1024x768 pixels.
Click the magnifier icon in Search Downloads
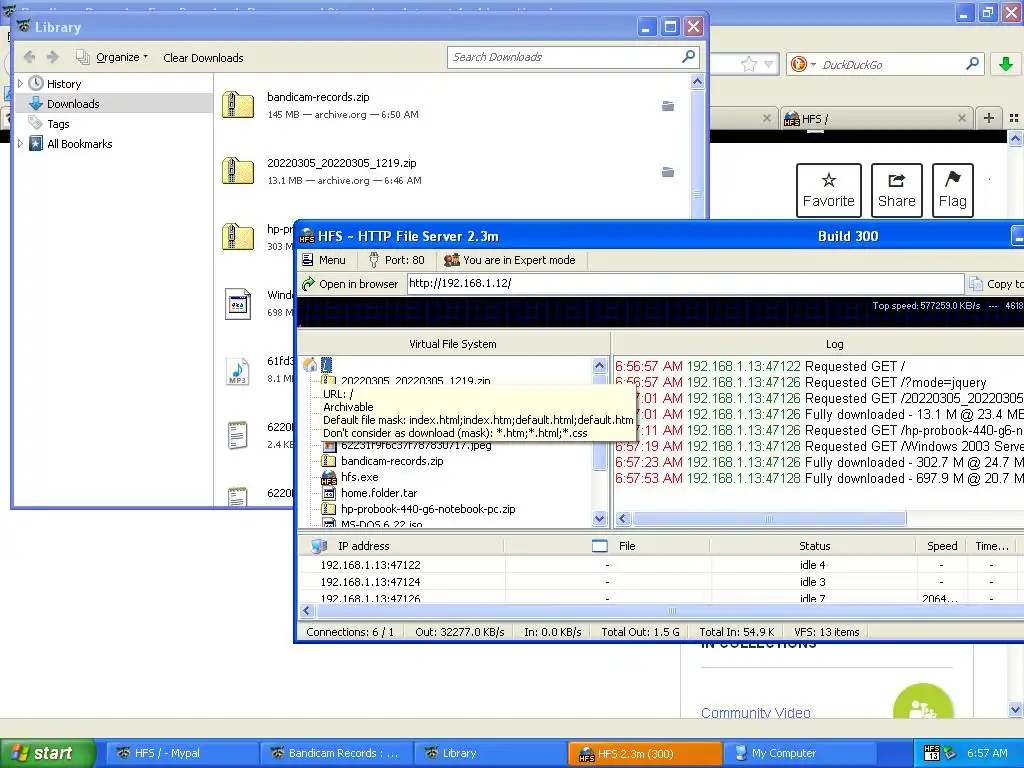(688, 57)
